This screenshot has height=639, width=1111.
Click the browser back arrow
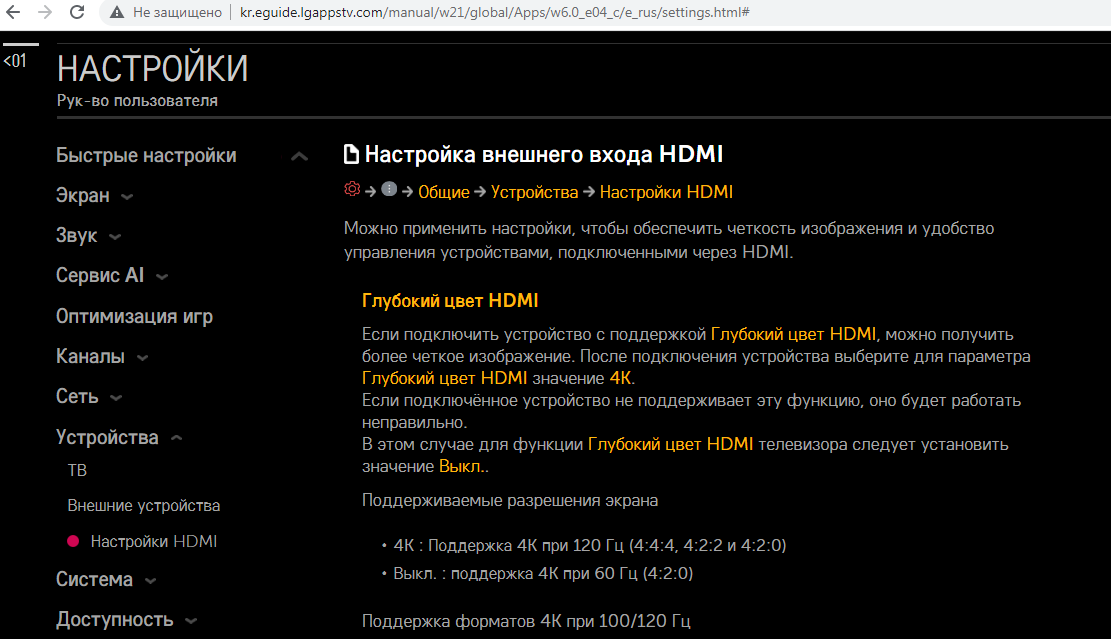[14, 13]
